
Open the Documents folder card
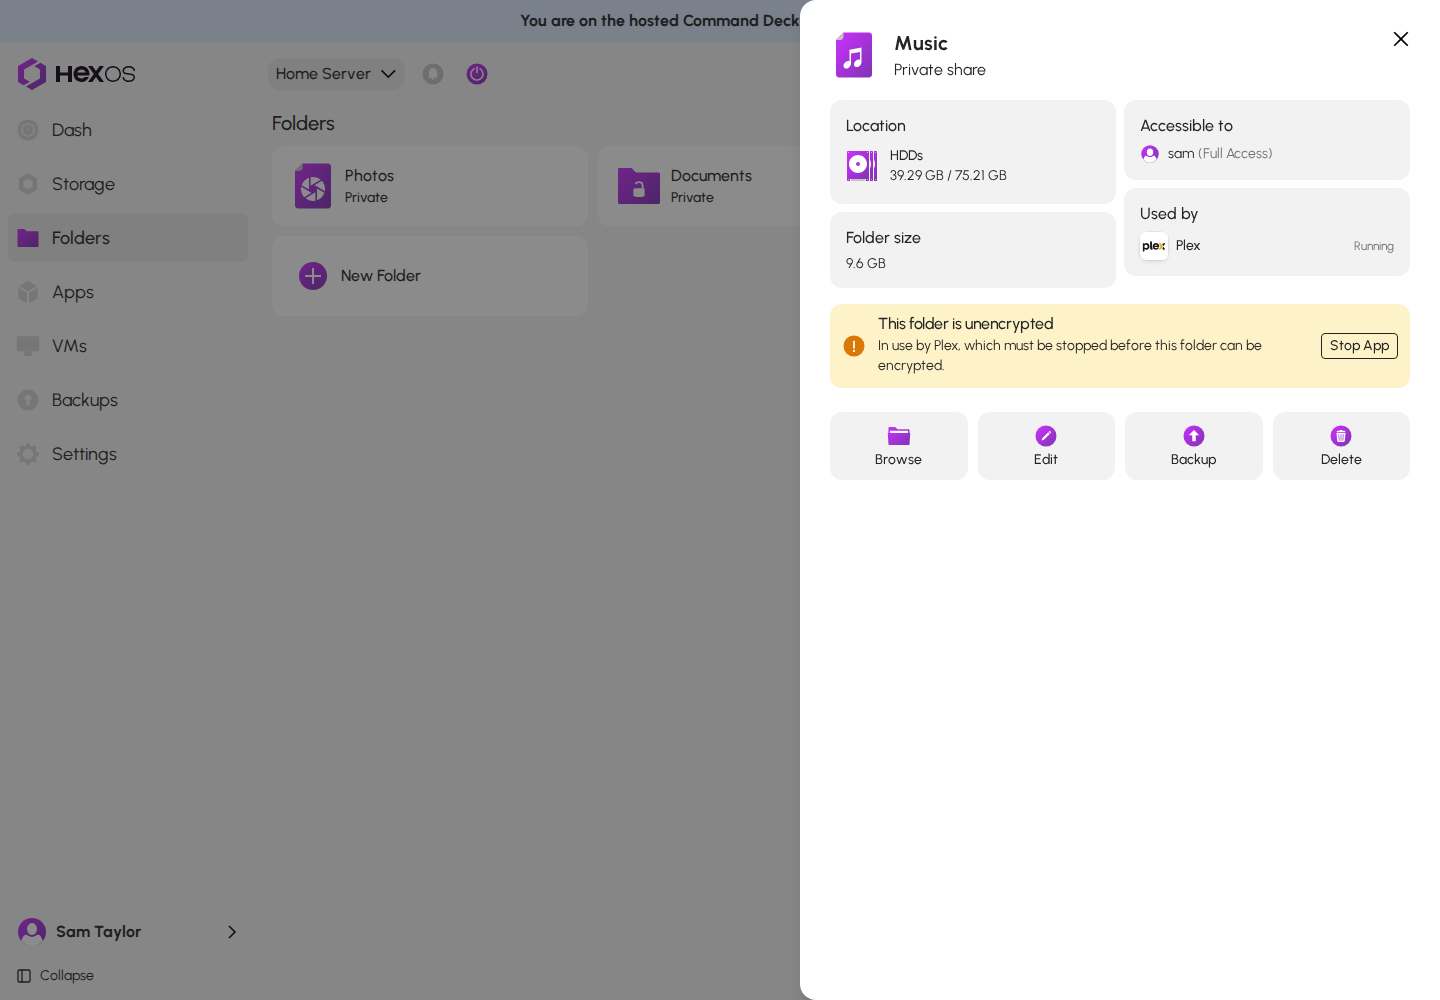pyautogui.click(x=699, y=186)
